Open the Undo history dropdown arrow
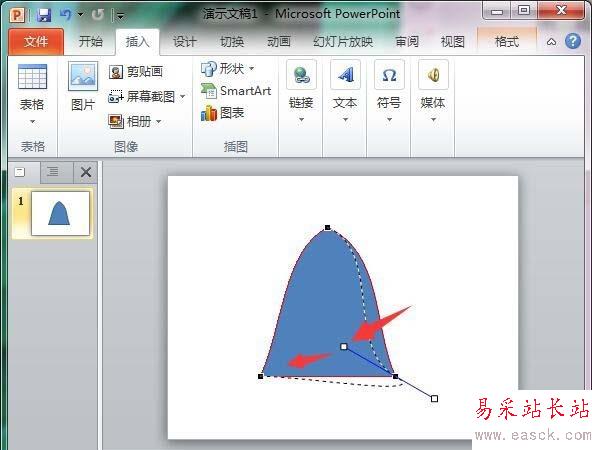 [80, 15]
